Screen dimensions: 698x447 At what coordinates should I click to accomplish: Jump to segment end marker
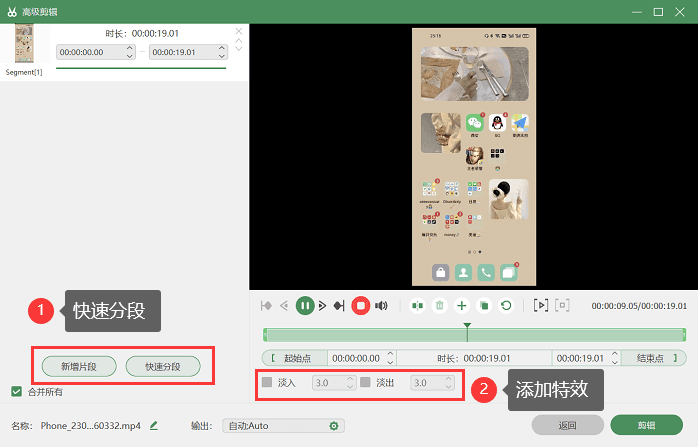tap(339, 306)
